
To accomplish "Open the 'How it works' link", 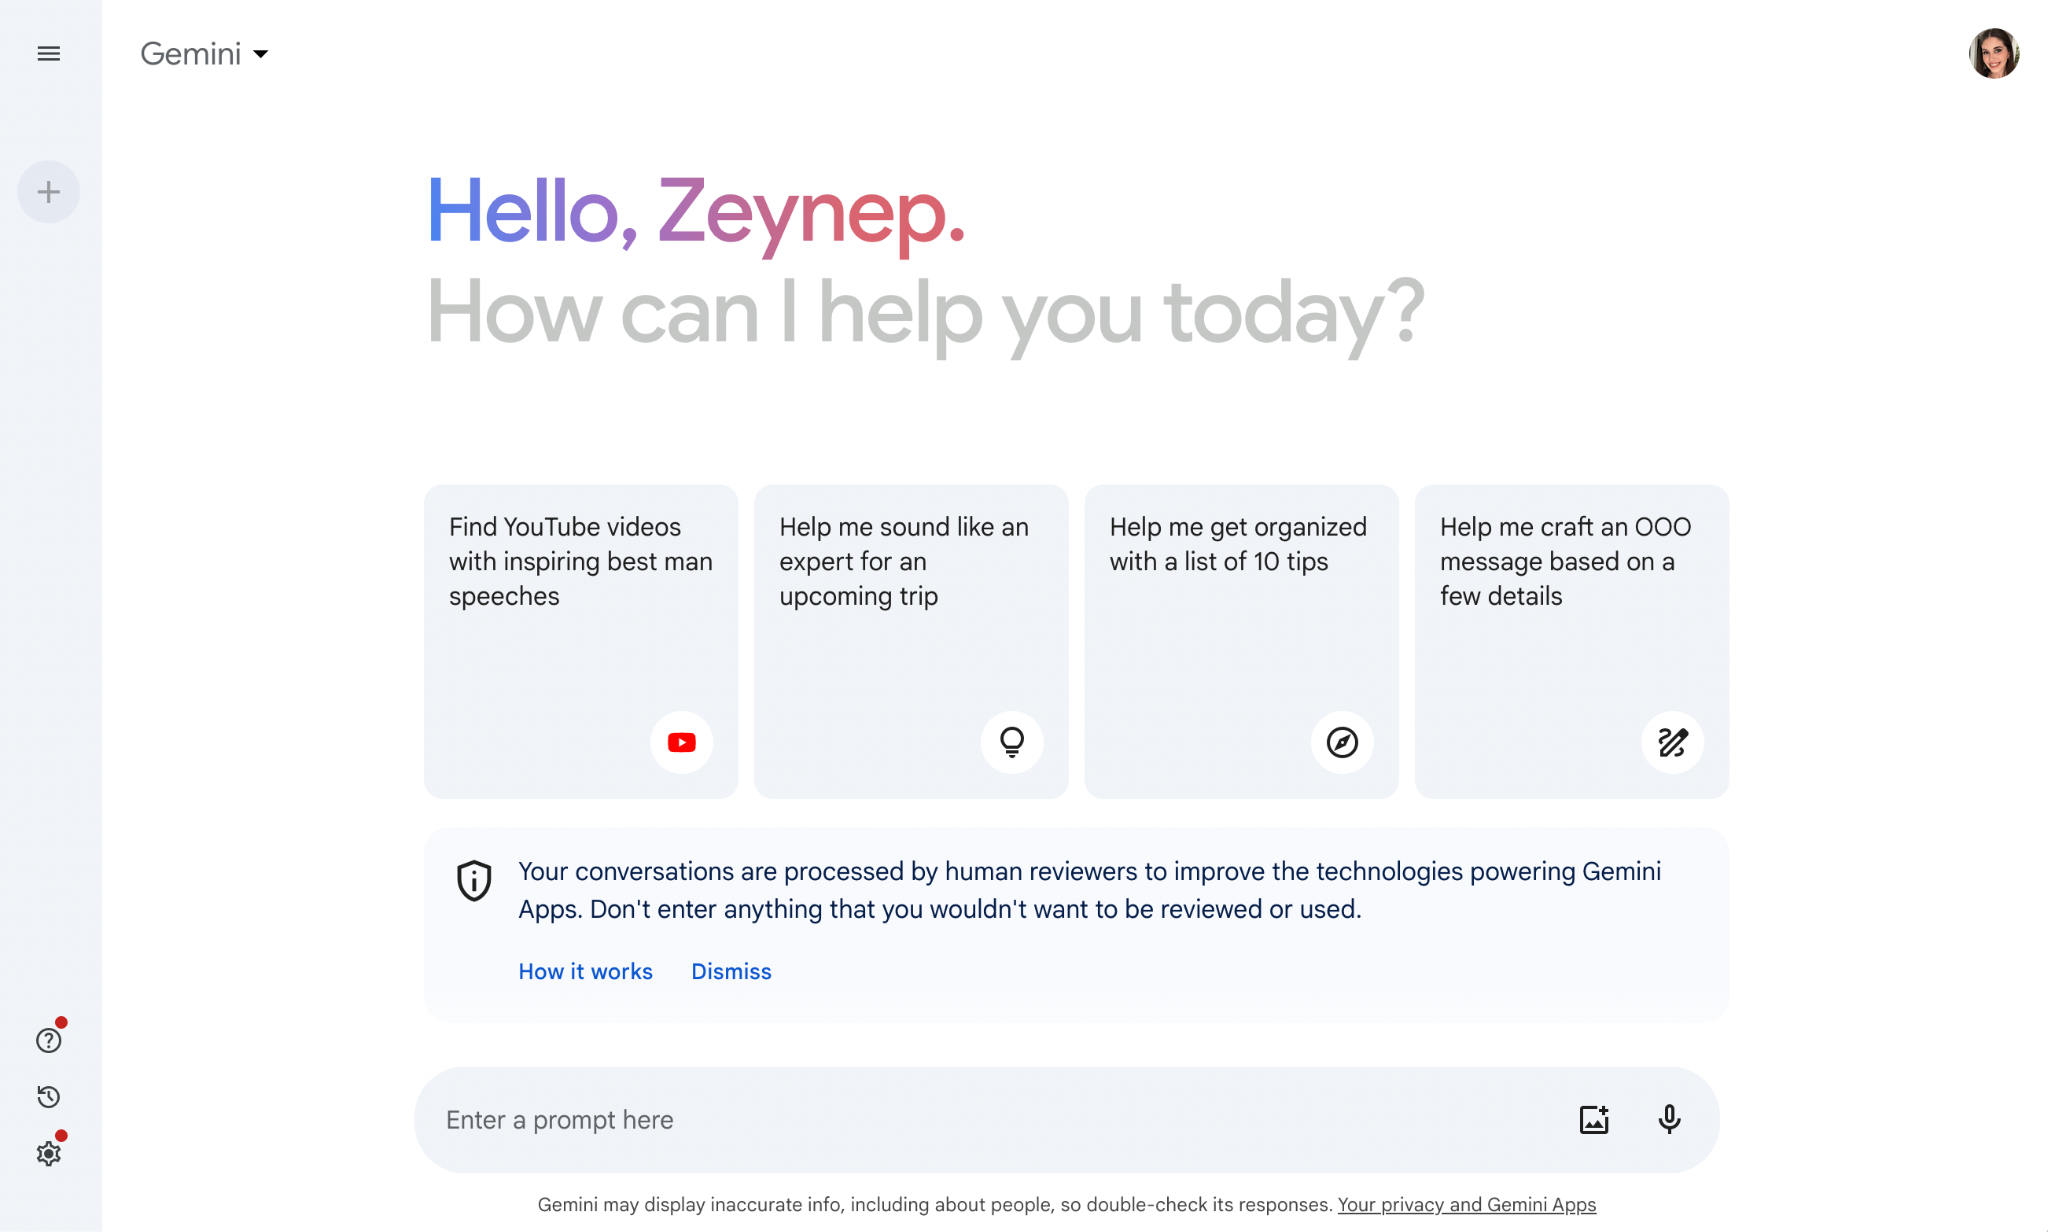I will pyautogui.click(x=585, y=972).
